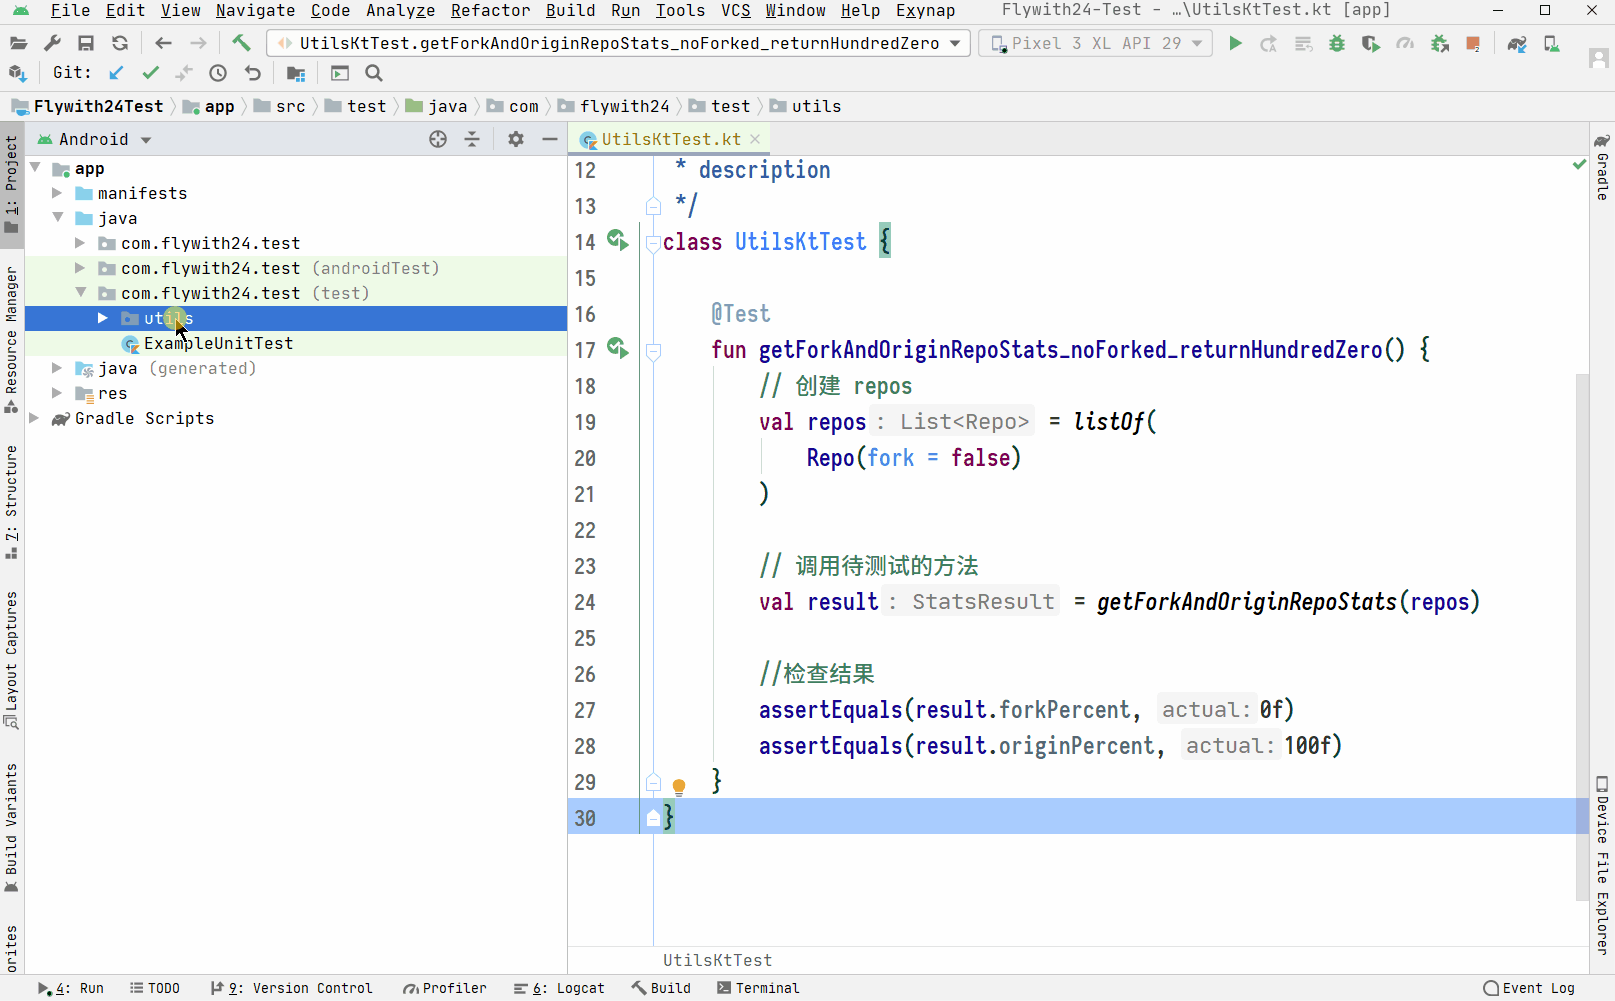Open the VCS menu
The width and height of the screenshot is (1615, 1001).
click(x=735, y=10)
